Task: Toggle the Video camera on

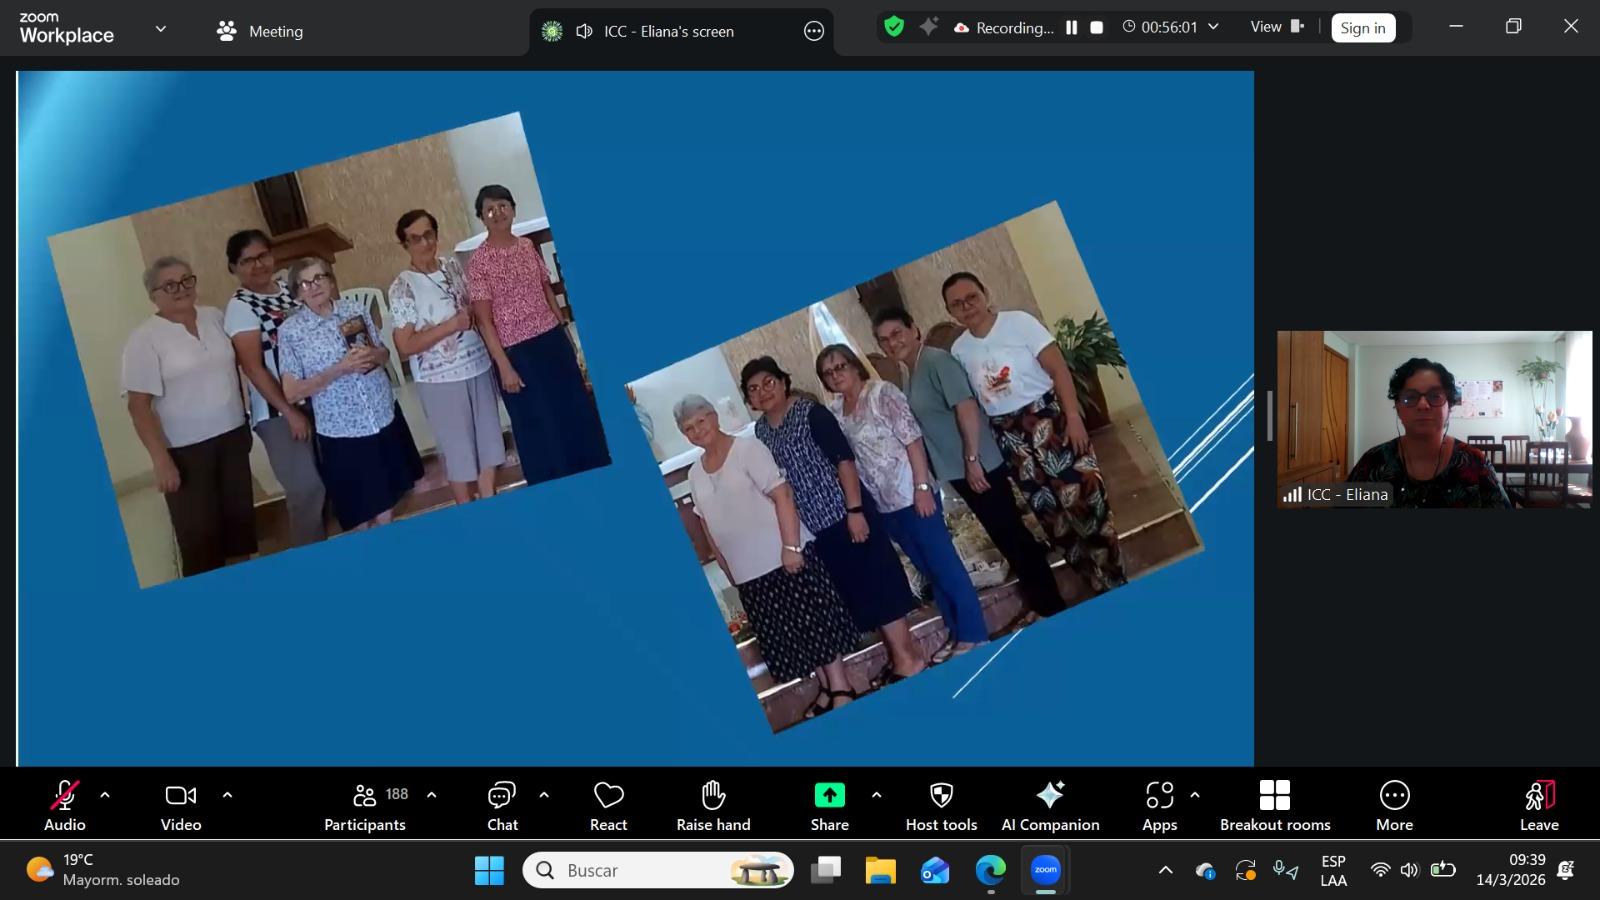Action: pyautogui.click(x=181, y=805)
